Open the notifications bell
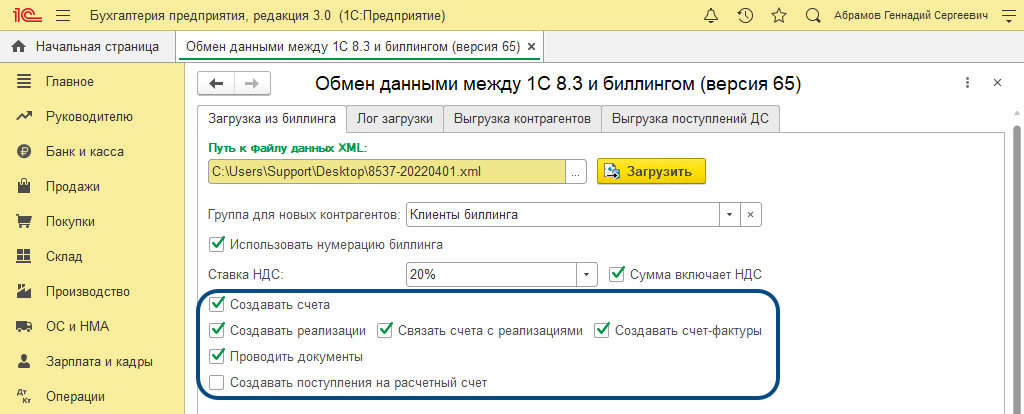 [711, 15]
